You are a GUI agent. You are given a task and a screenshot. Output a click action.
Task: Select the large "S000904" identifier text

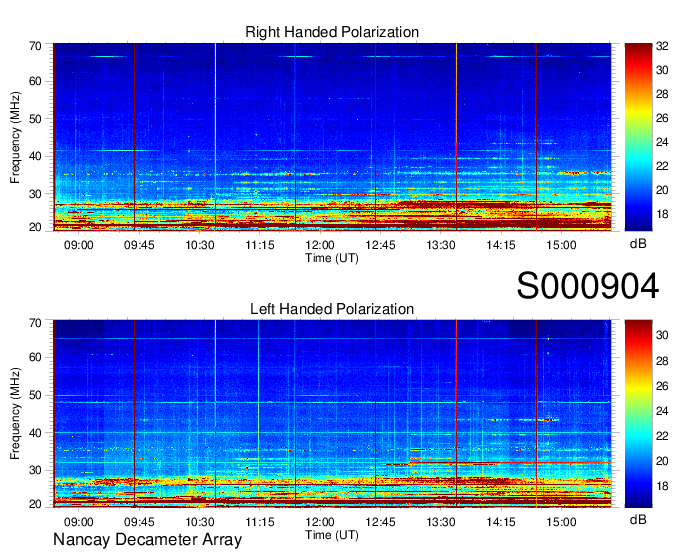588,286
